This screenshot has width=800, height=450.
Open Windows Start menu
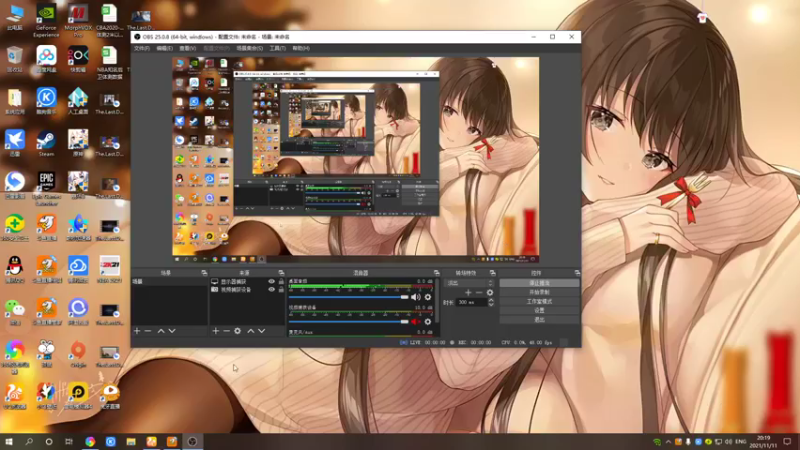click(x=9, y=441)
